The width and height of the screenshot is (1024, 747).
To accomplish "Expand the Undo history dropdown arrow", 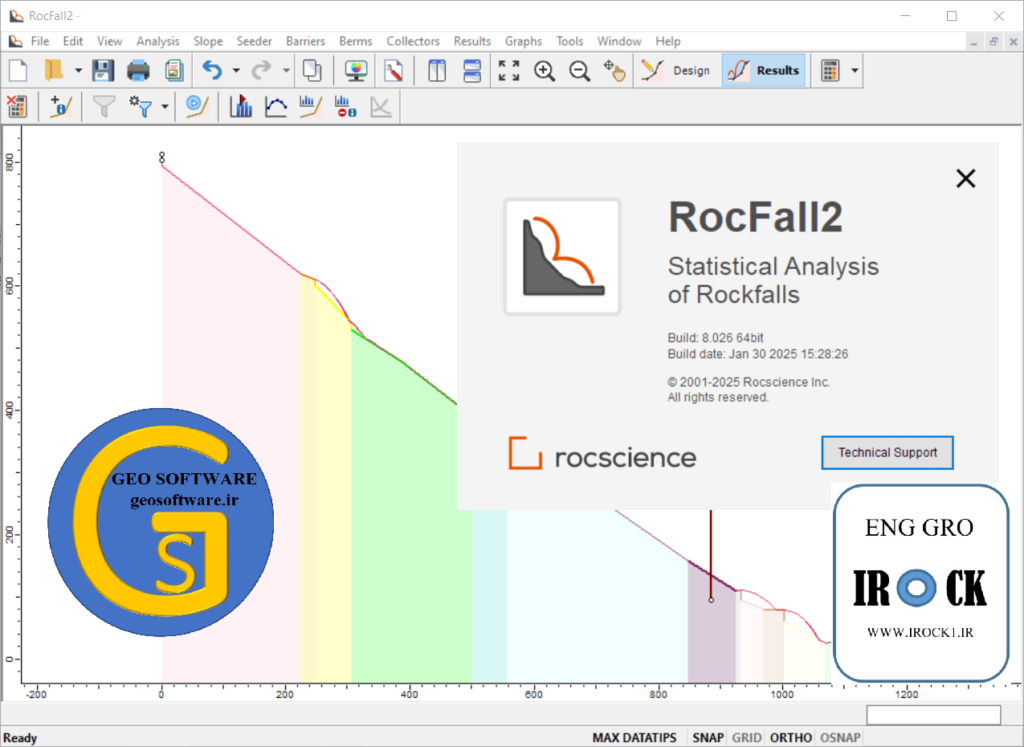I will click(236, 70).
